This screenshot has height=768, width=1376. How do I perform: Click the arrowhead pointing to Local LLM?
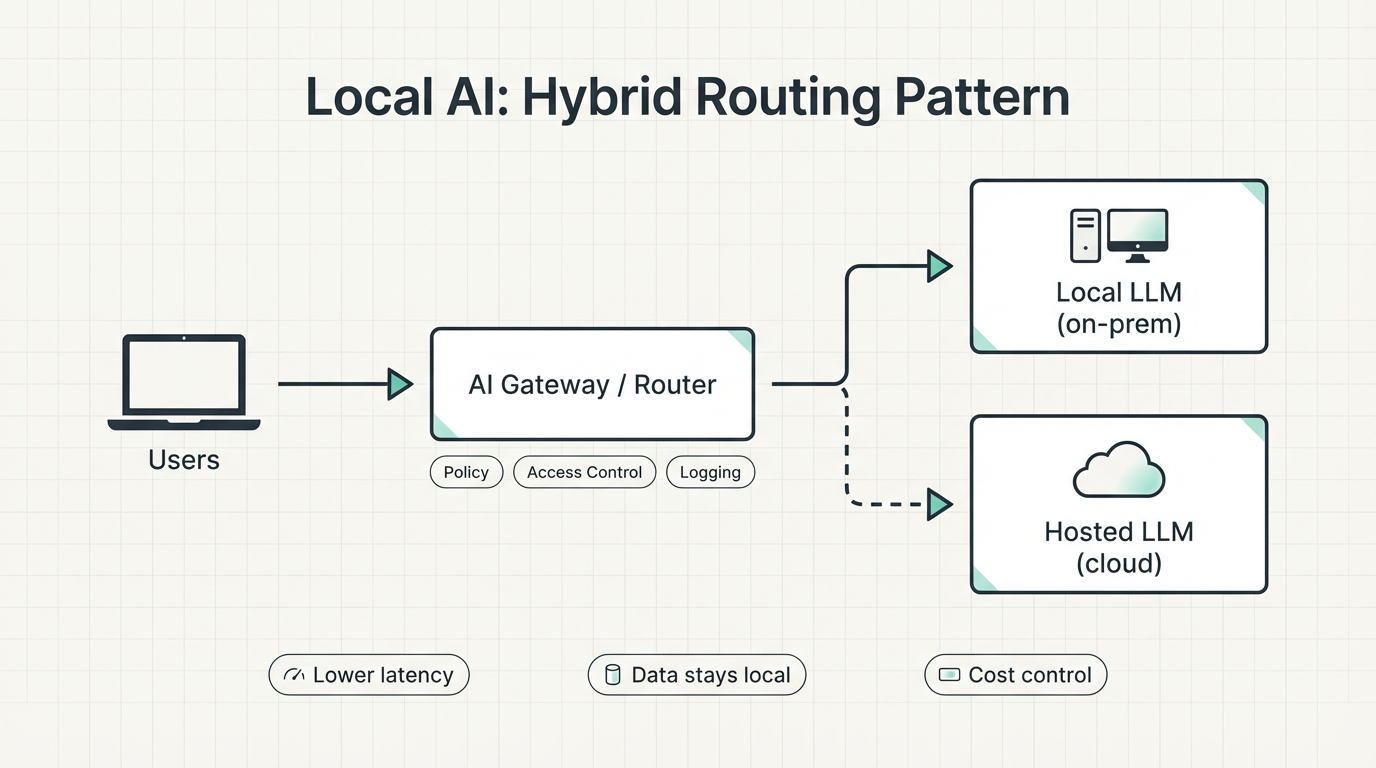click(x=938, y=266)
